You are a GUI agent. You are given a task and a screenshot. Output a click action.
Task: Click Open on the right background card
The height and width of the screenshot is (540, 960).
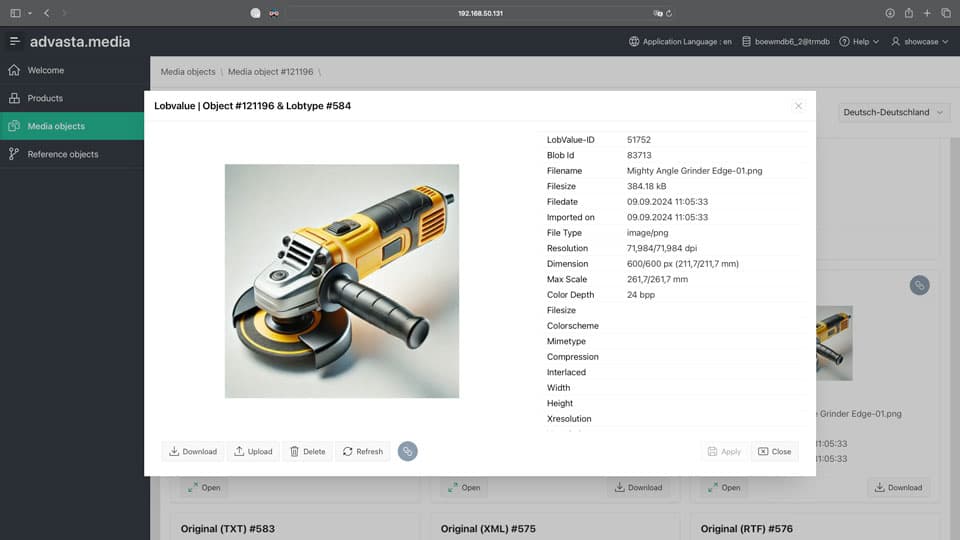click(724, 487)
